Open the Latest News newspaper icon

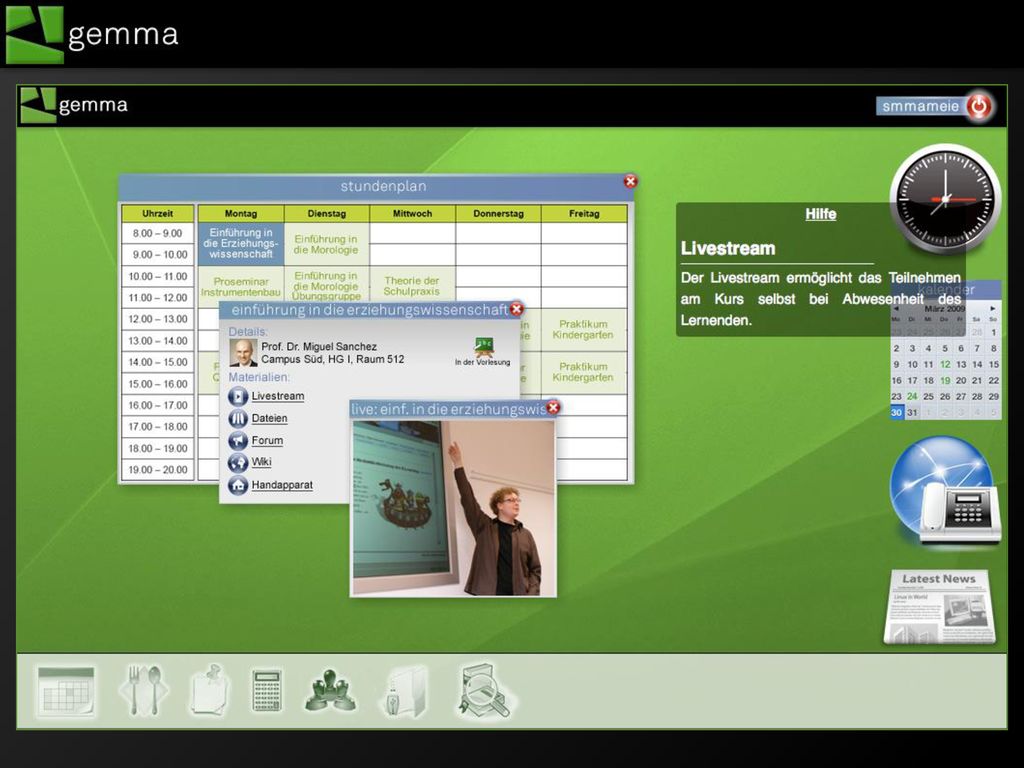click(940, 607)
